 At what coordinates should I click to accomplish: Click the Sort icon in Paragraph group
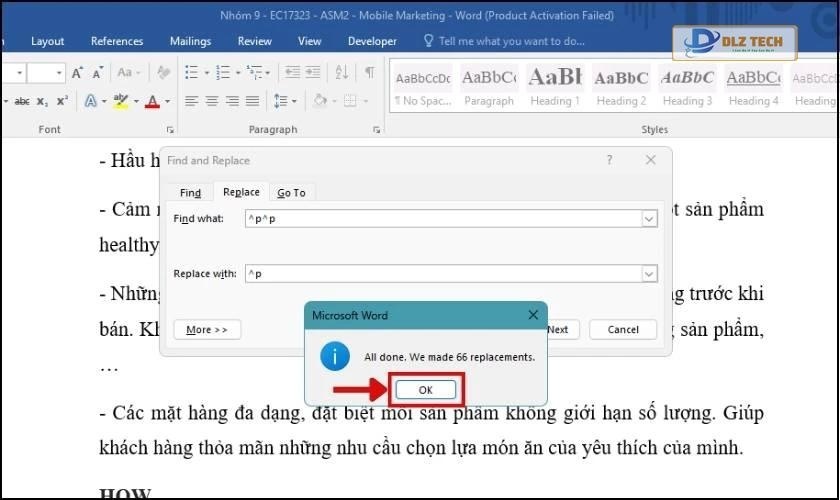[343, 73]
